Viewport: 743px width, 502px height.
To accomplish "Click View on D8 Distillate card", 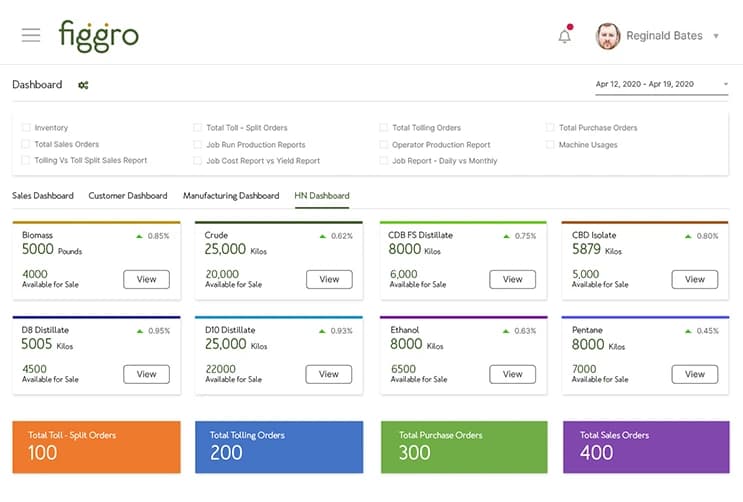I will (146, 374).
